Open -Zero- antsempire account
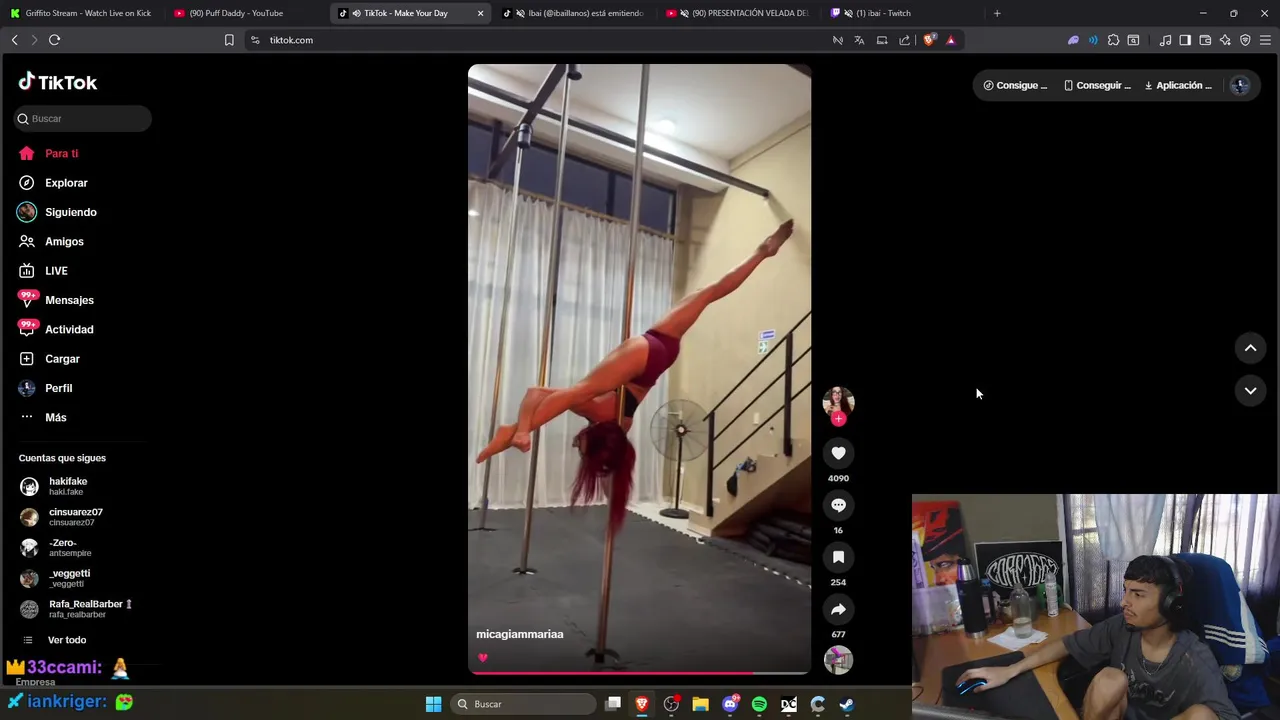Image resolution: width=1280 pixels, height=720 pixels. (56, 548)
